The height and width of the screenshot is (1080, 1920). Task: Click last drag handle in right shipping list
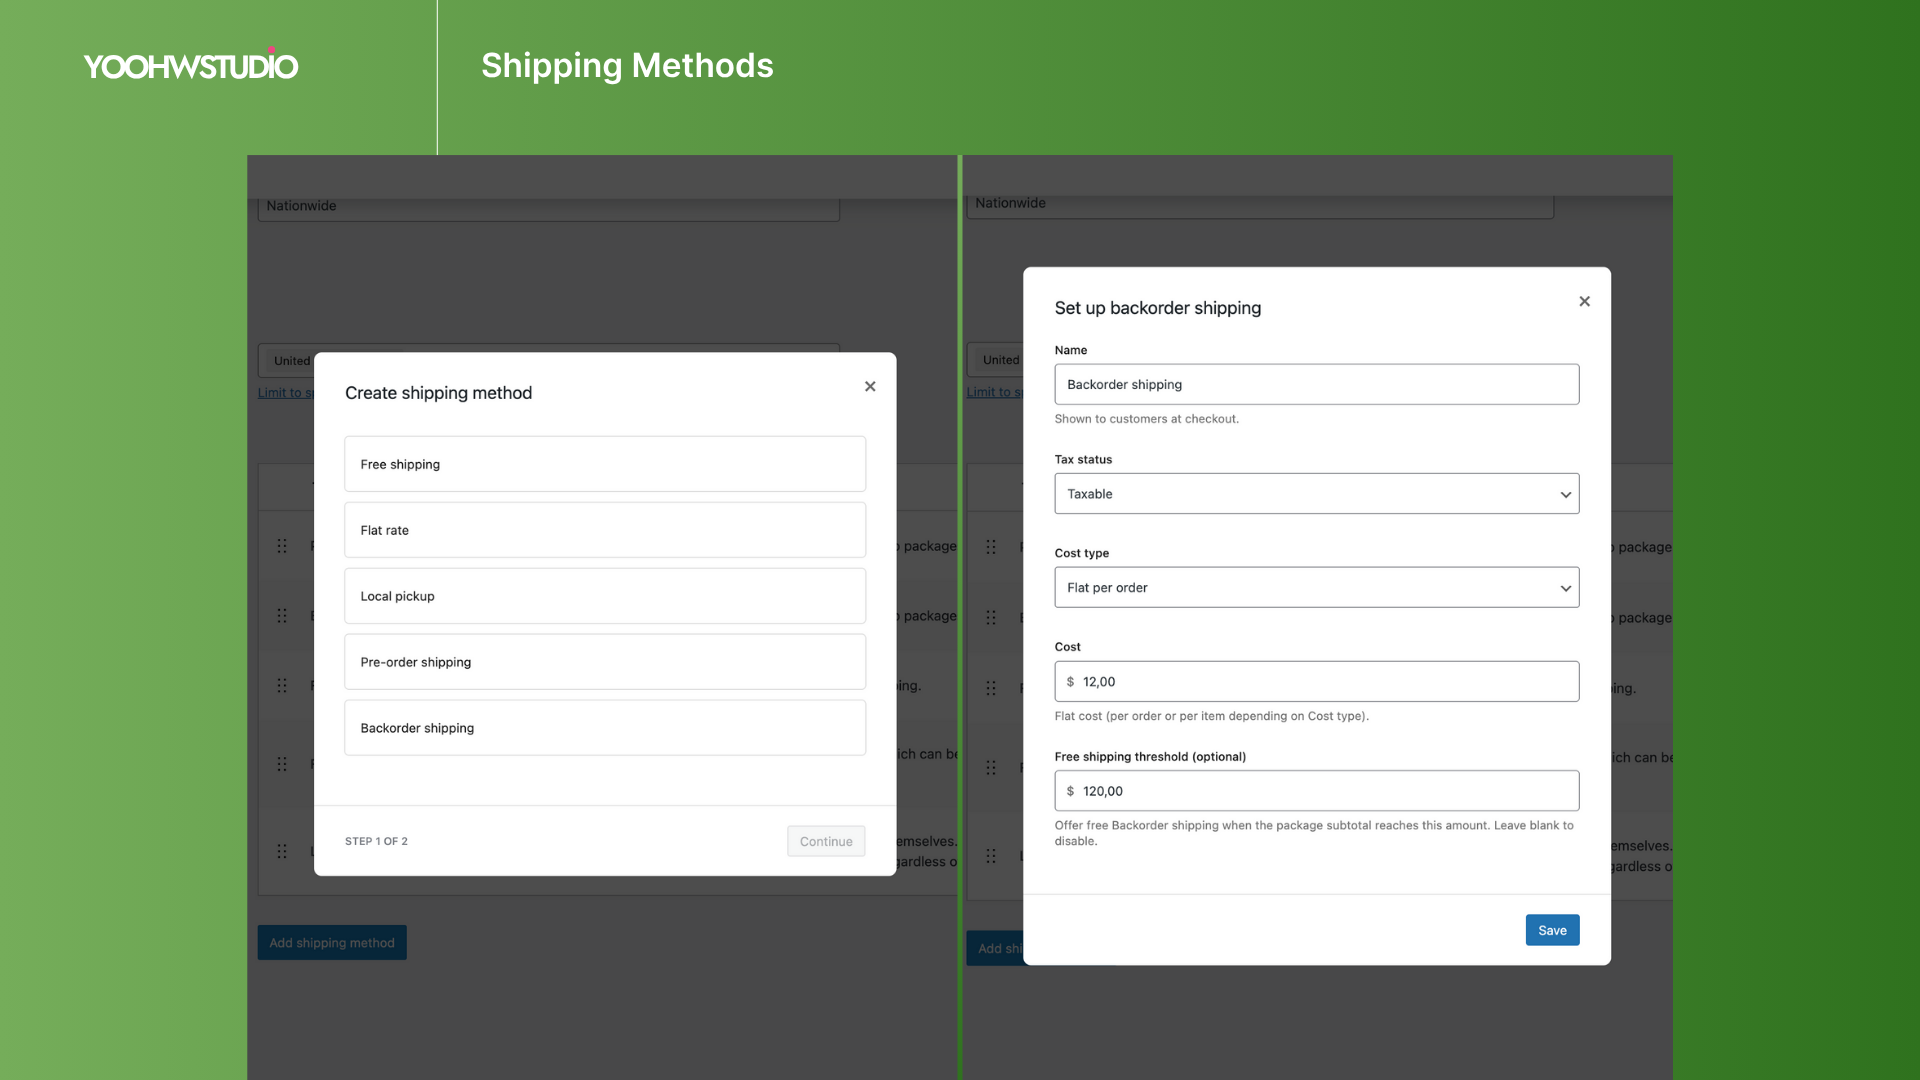[x=991, y=856]
